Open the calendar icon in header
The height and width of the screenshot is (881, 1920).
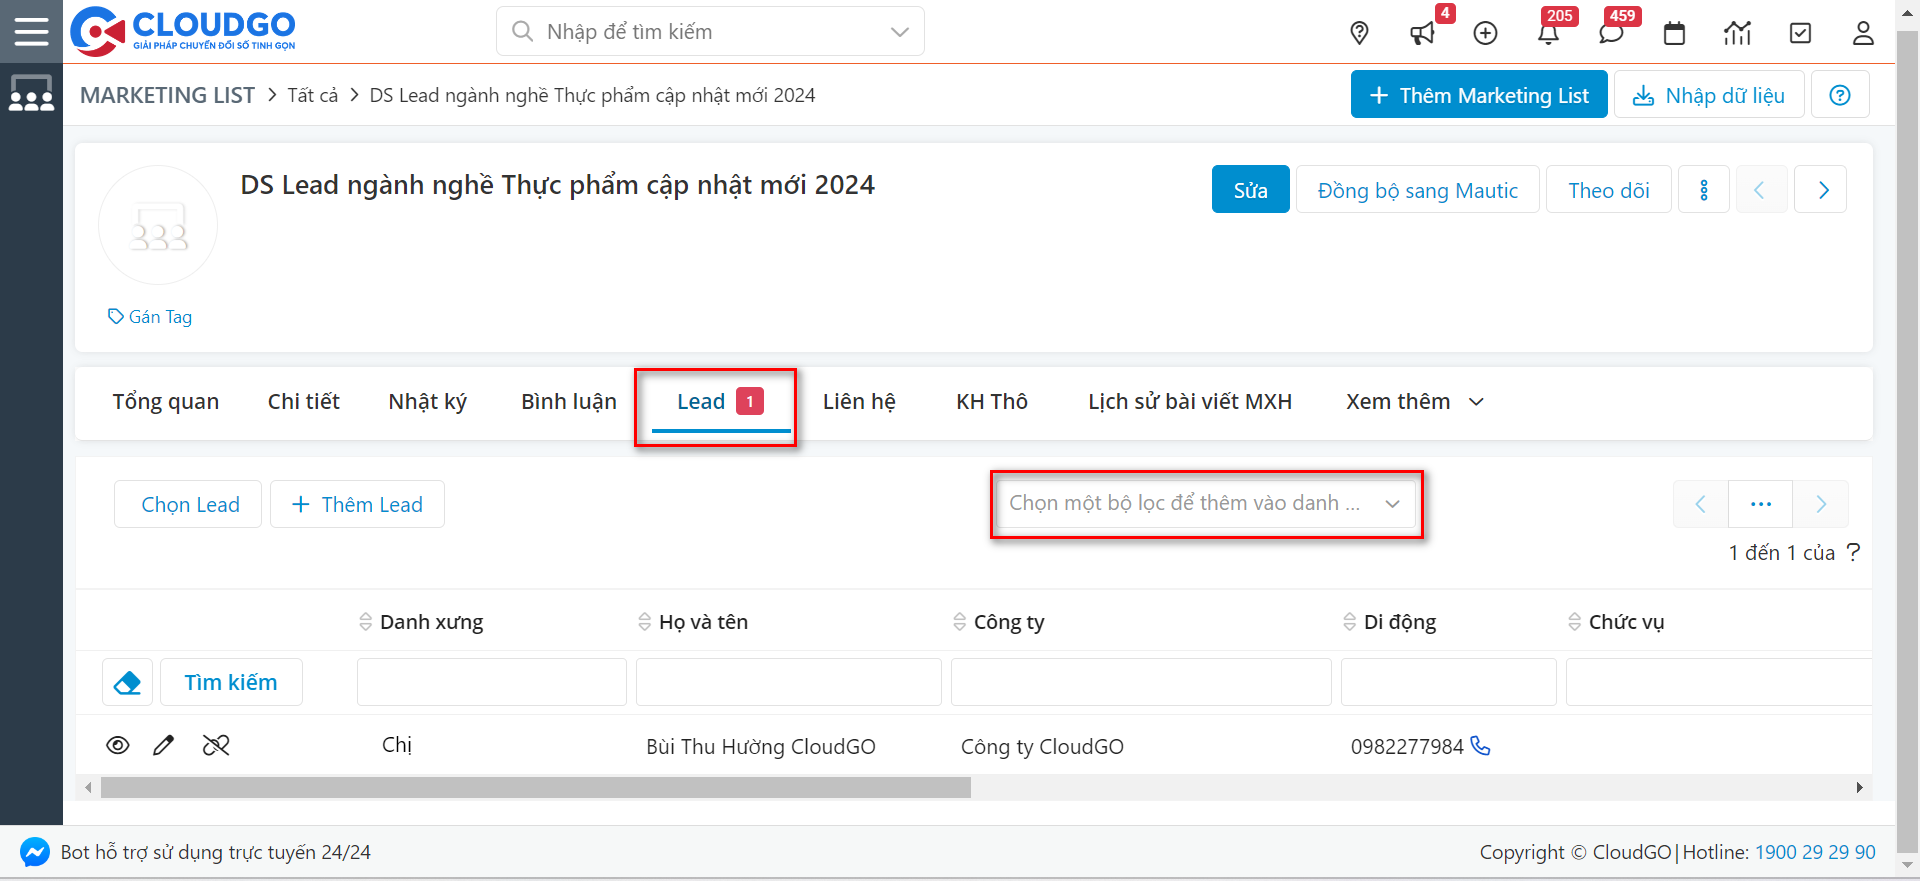pyautogui.click(x=1674, y=33)
